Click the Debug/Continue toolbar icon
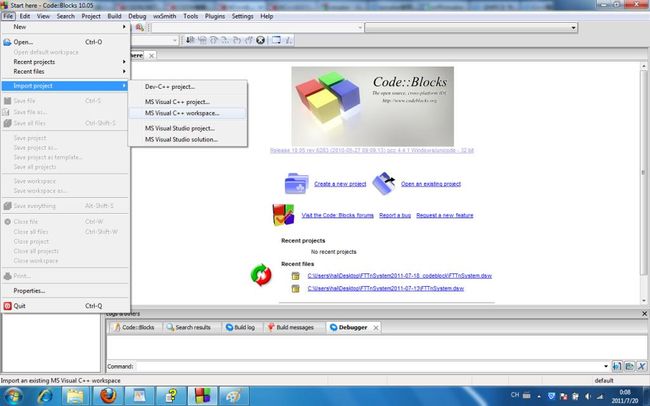 pos(190,40)
